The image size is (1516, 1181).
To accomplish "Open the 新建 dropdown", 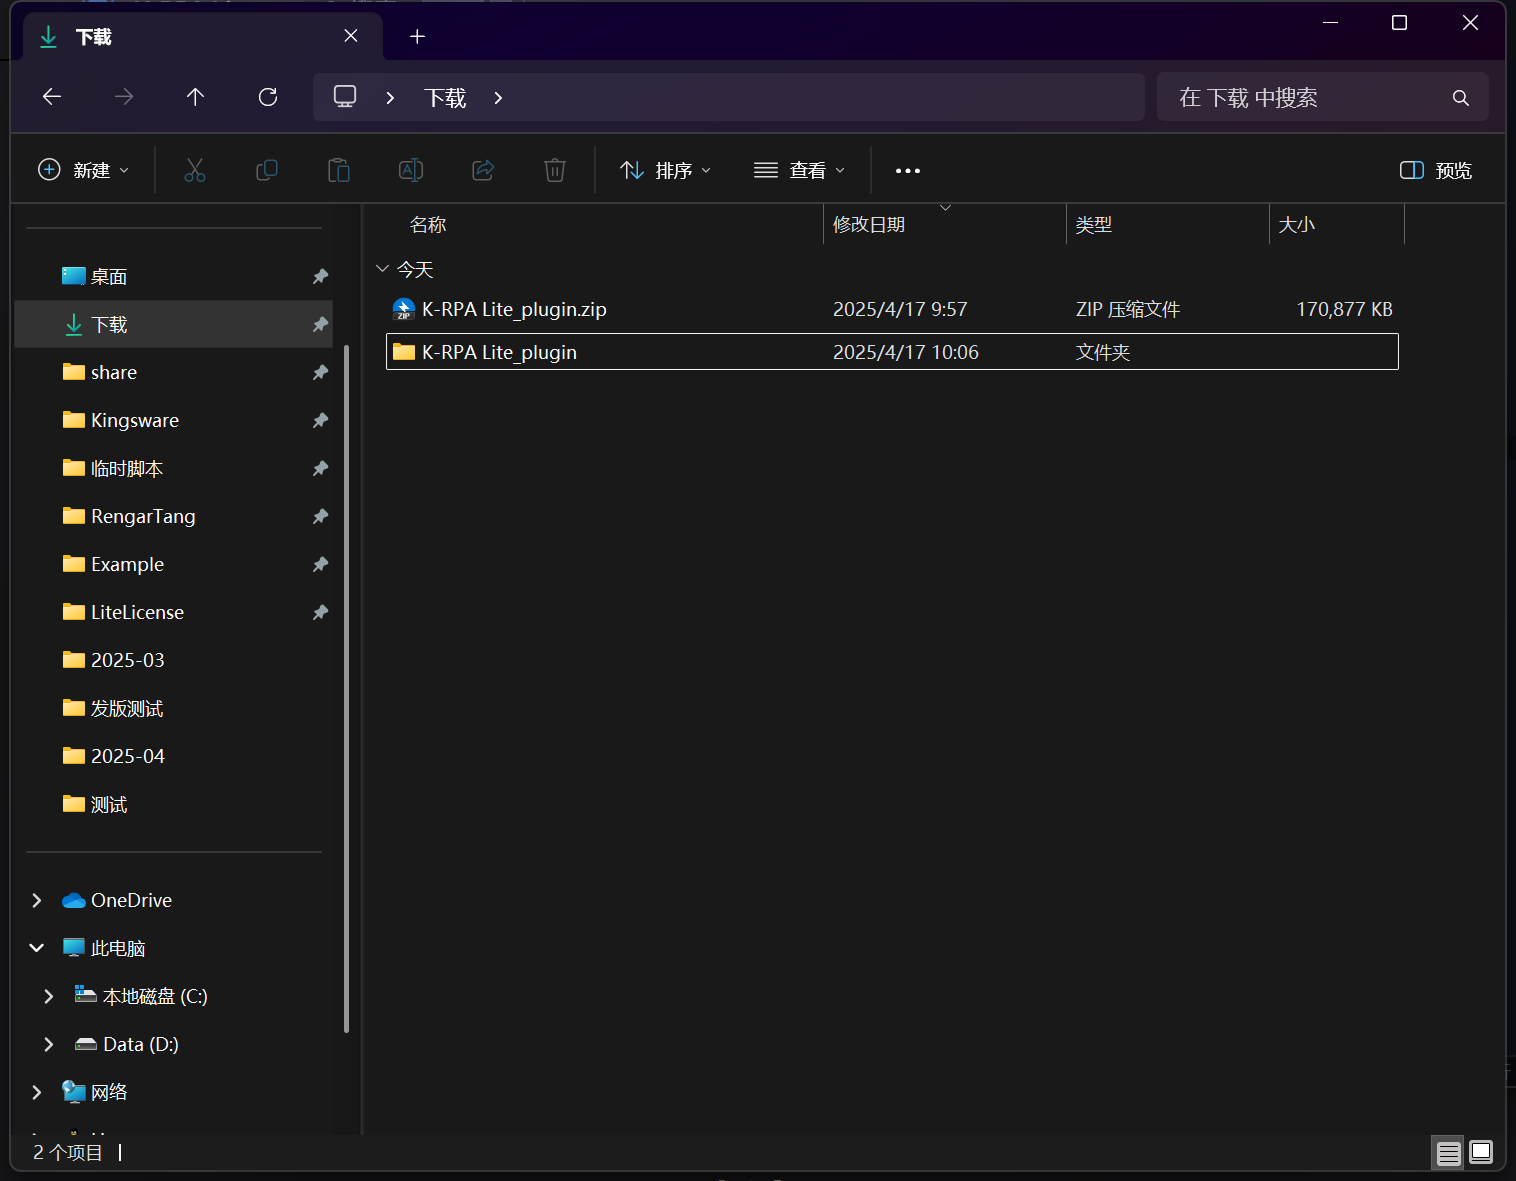I will click(x=84, y=171).
